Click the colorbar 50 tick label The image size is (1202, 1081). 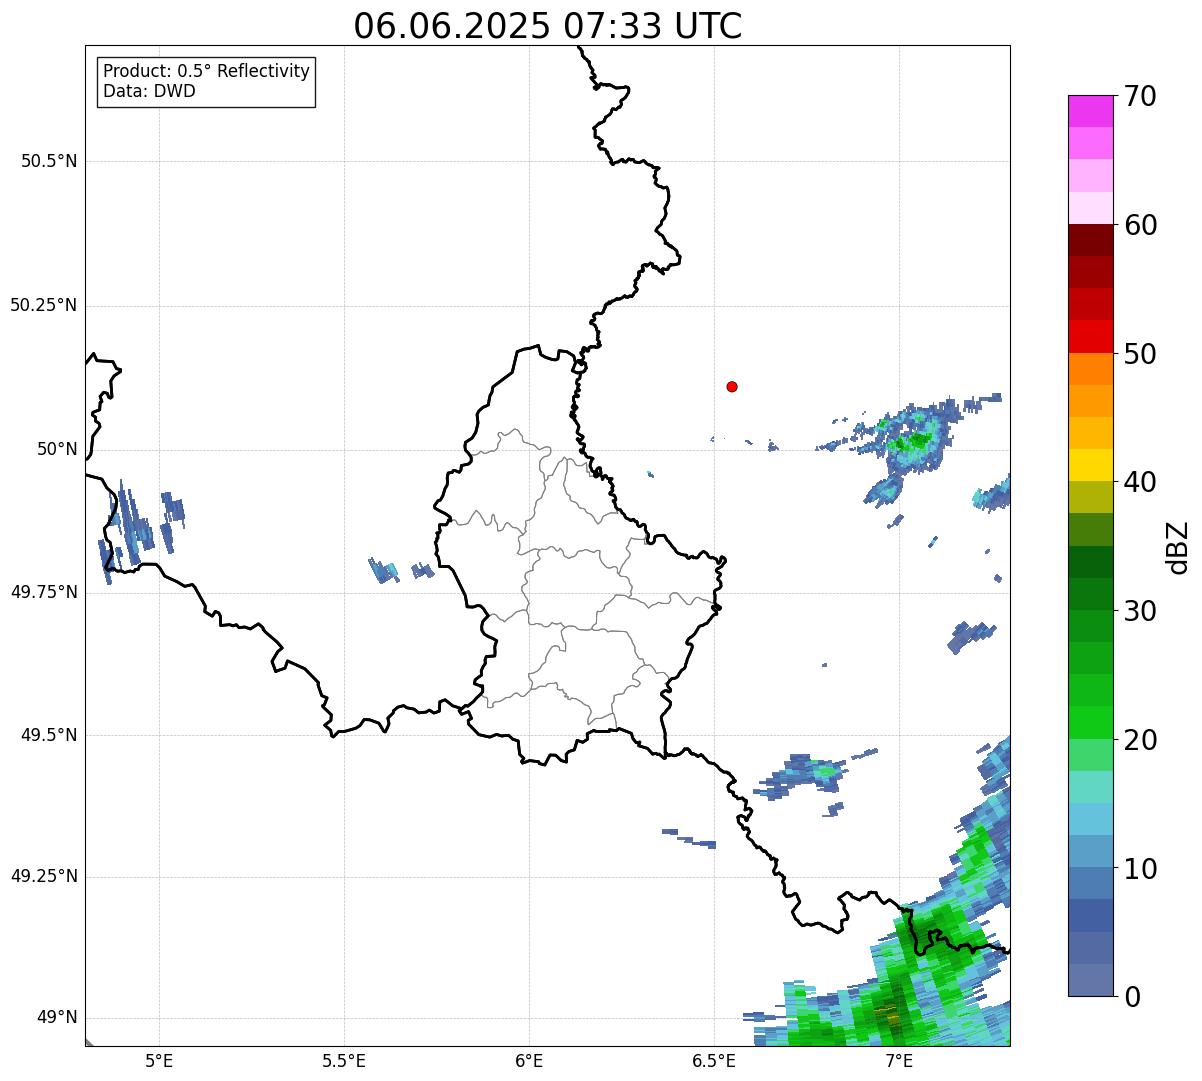(1140, 354)
